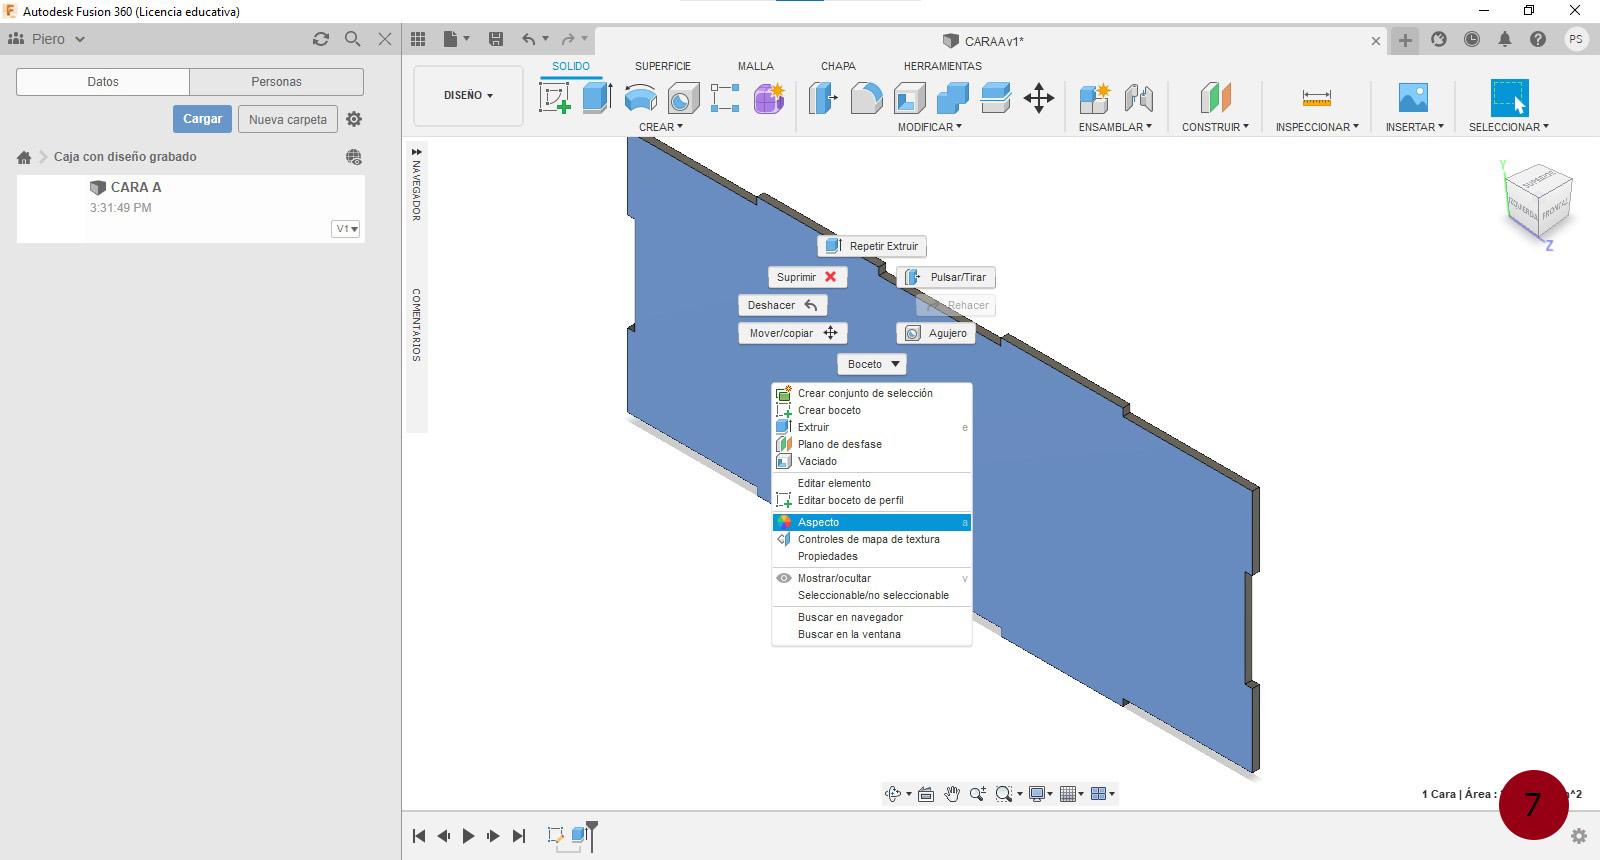Select the Measure ruler icon
The image size is (1600, 860).
1317,98
